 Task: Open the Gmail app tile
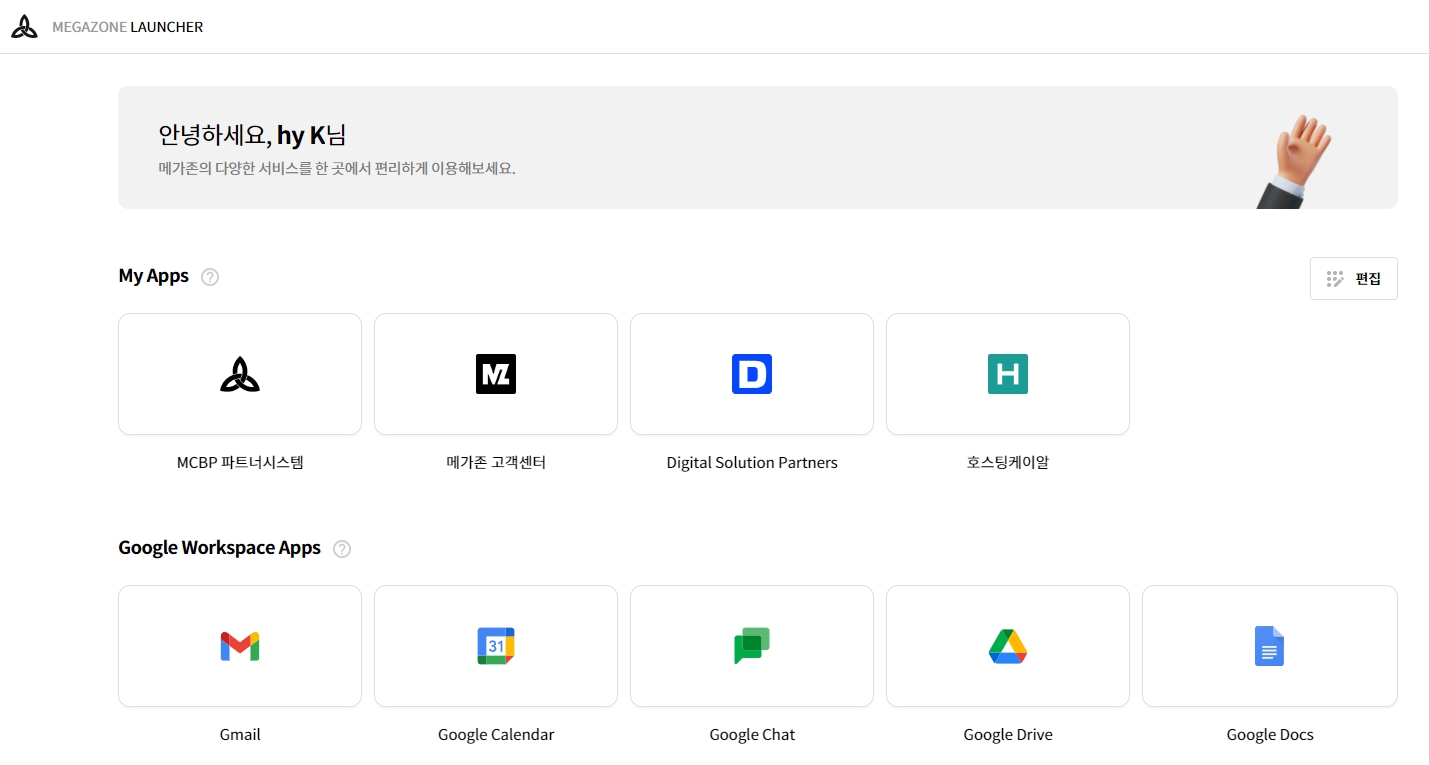click(x=240, y=645)
